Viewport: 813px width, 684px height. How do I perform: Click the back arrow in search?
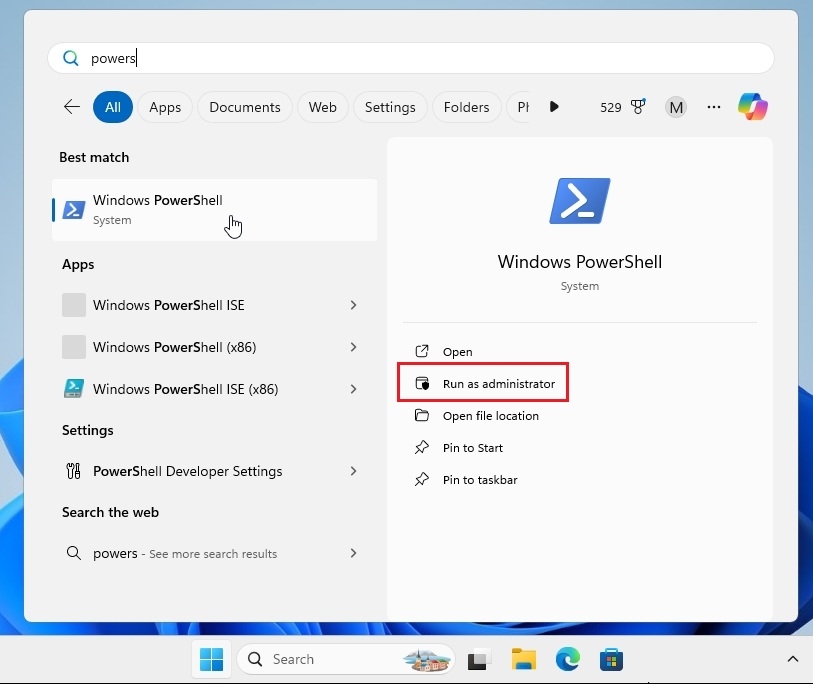(71, 106)
